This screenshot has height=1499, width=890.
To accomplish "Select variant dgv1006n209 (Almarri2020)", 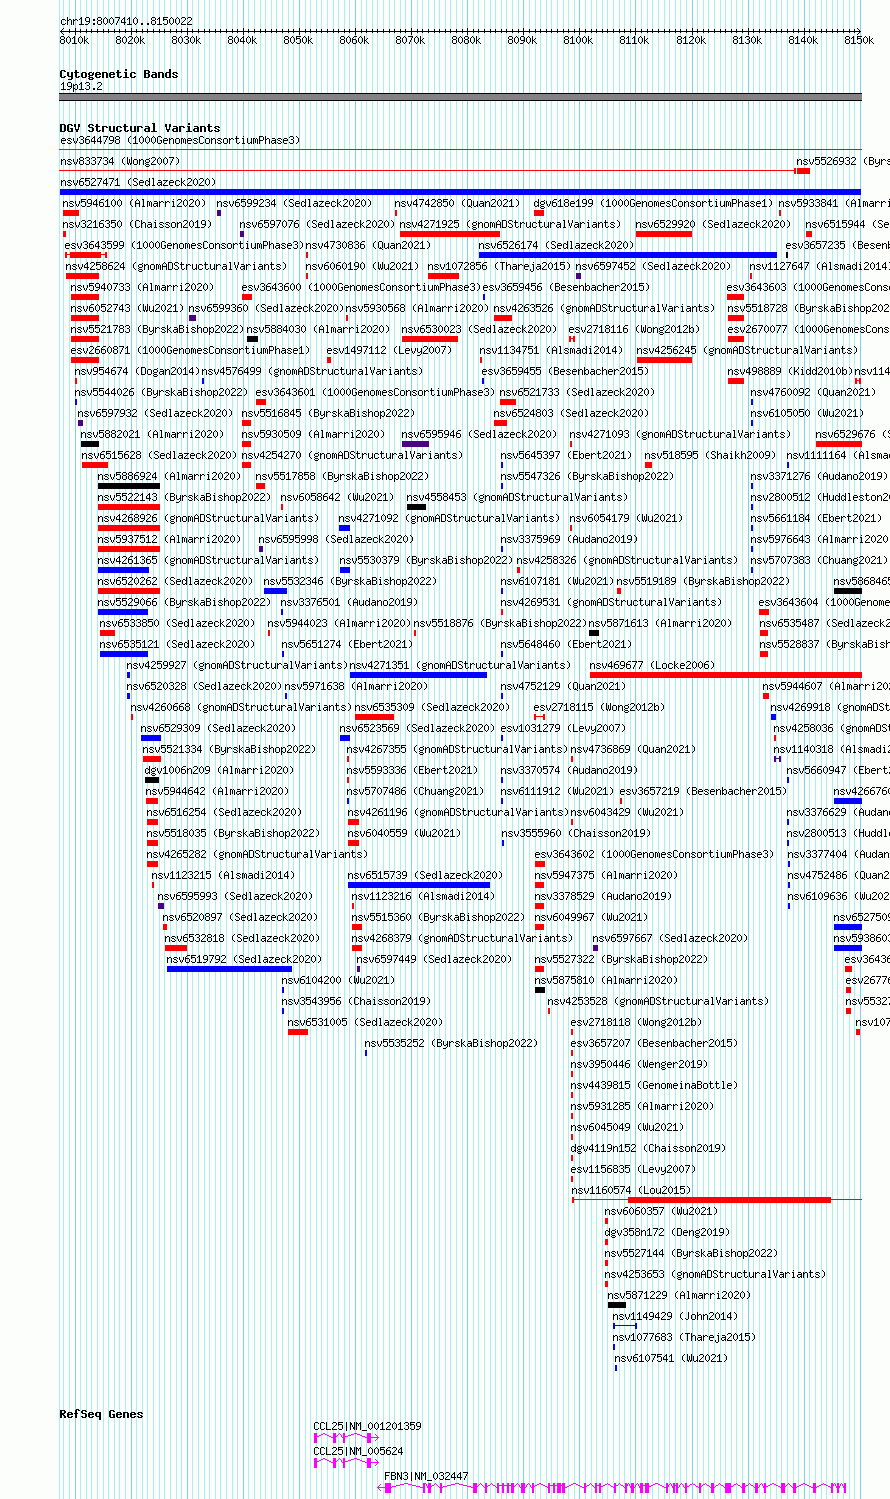I will tap(219, 770).
